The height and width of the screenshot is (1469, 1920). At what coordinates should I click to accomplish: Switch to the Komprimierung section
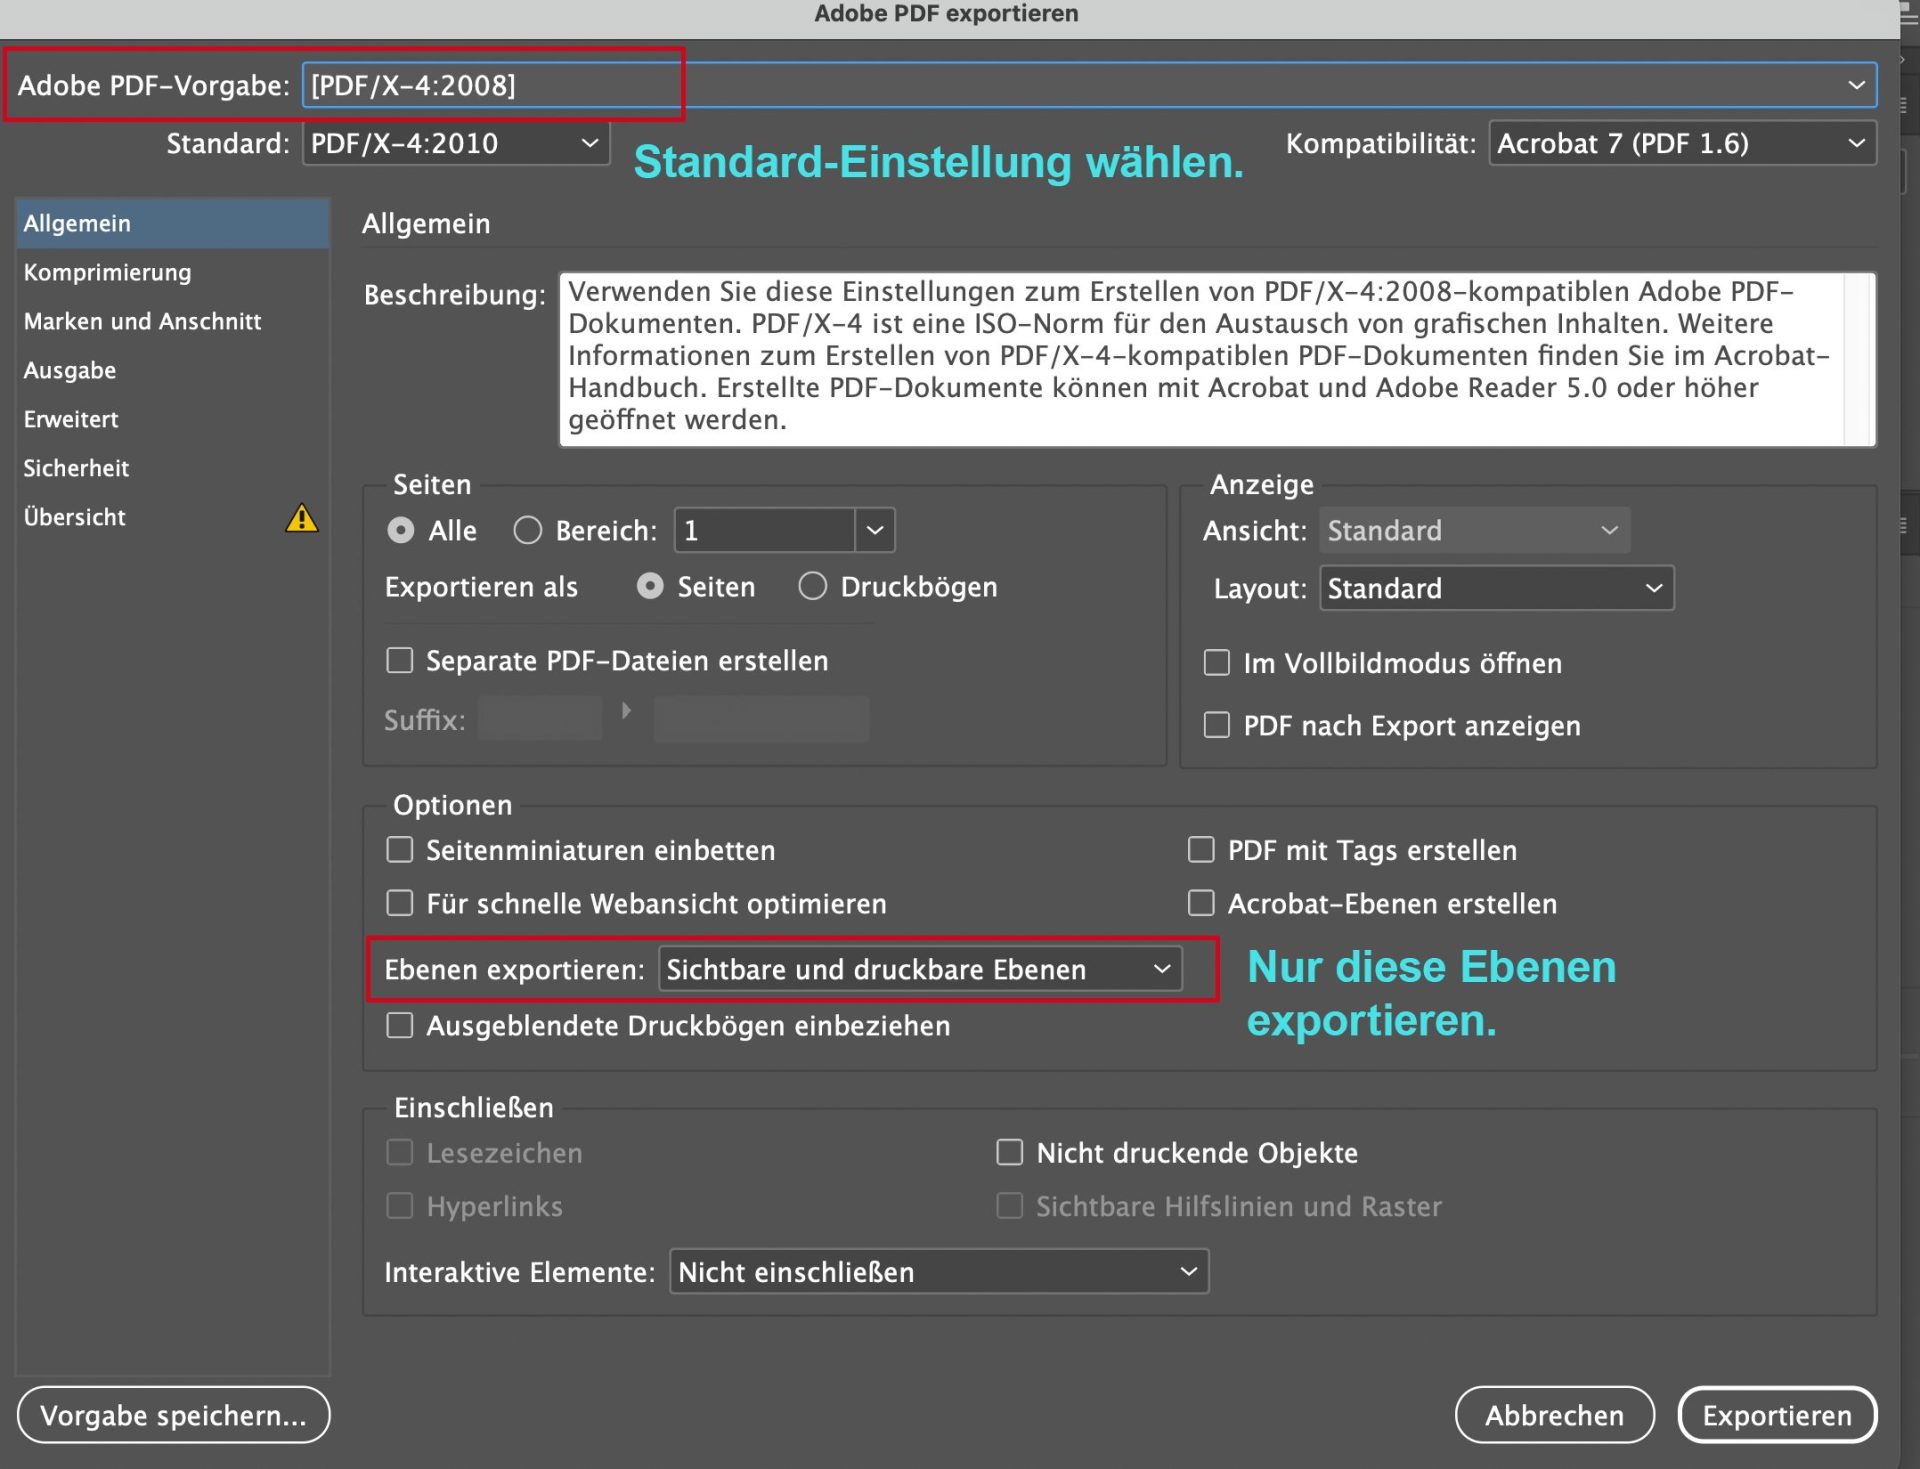[x=172, y=272]
